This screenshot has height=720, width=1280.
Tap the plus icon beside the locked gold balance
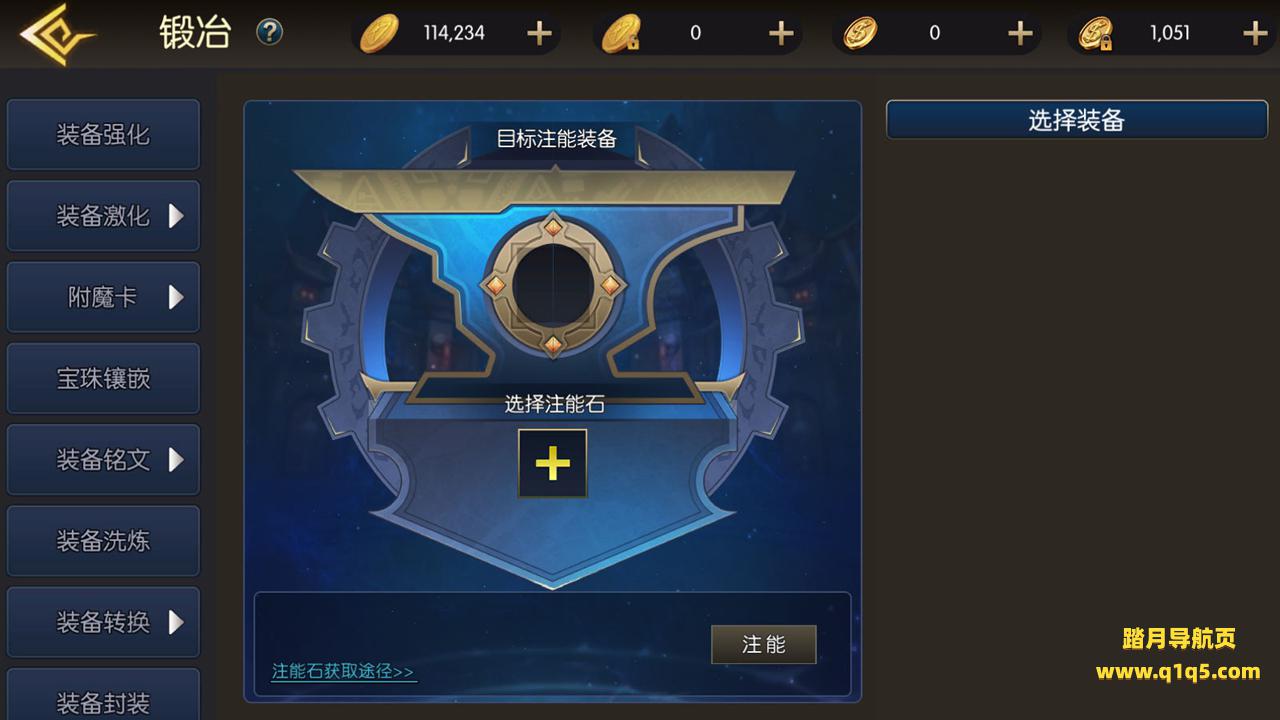pyautogui.click(x=781, y=33)
